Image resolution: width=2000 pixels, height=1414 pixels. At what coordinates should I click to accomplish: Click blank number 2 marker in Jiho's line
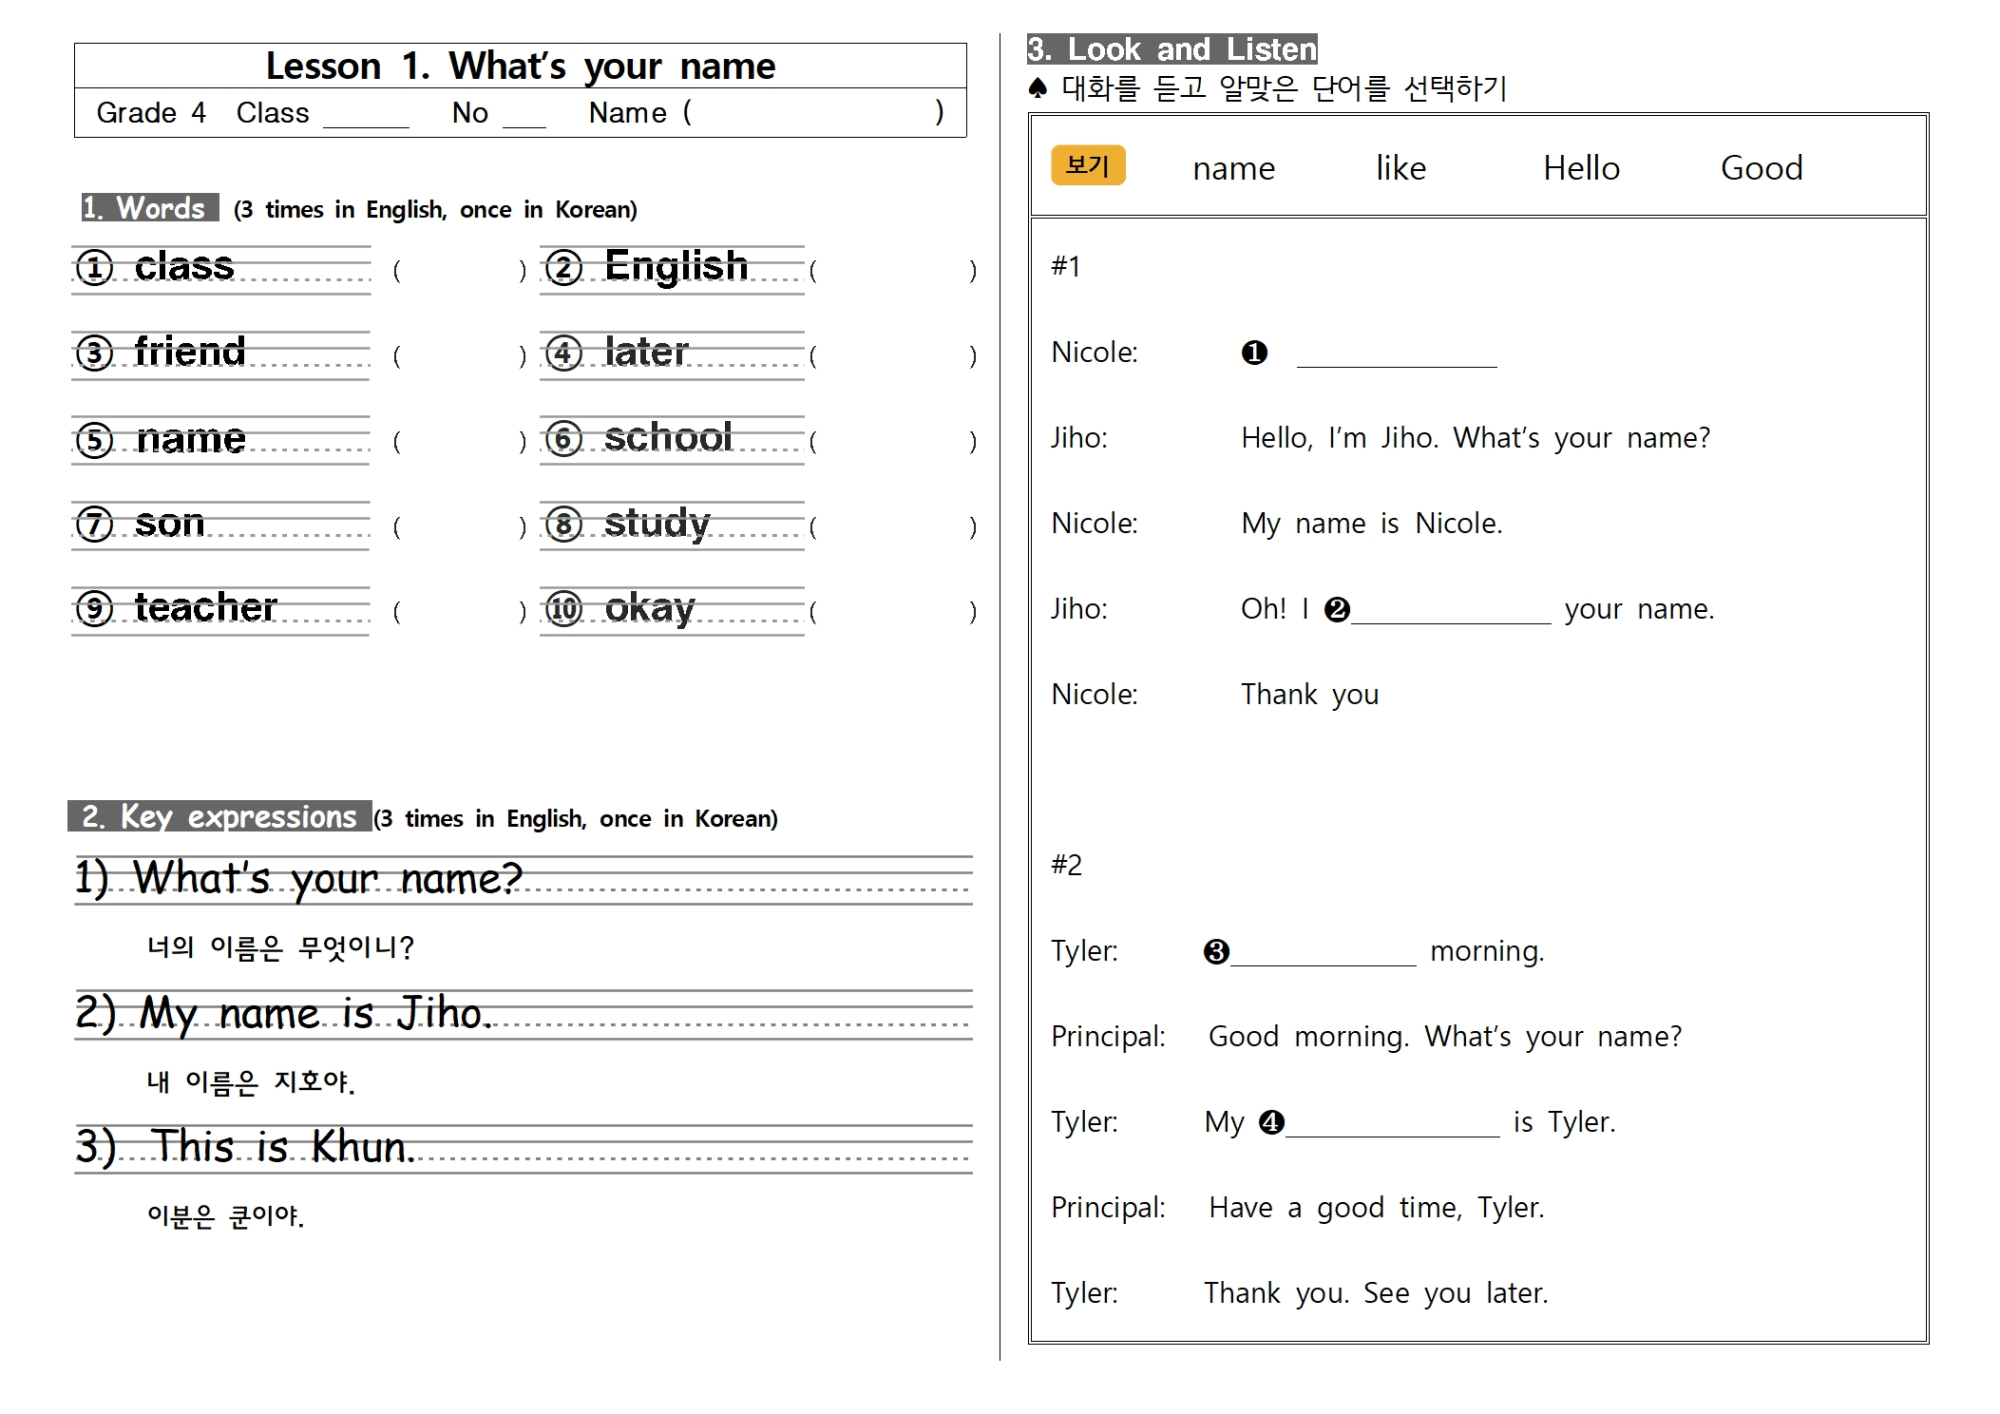pyautogui.click(x=1337, y=609)
